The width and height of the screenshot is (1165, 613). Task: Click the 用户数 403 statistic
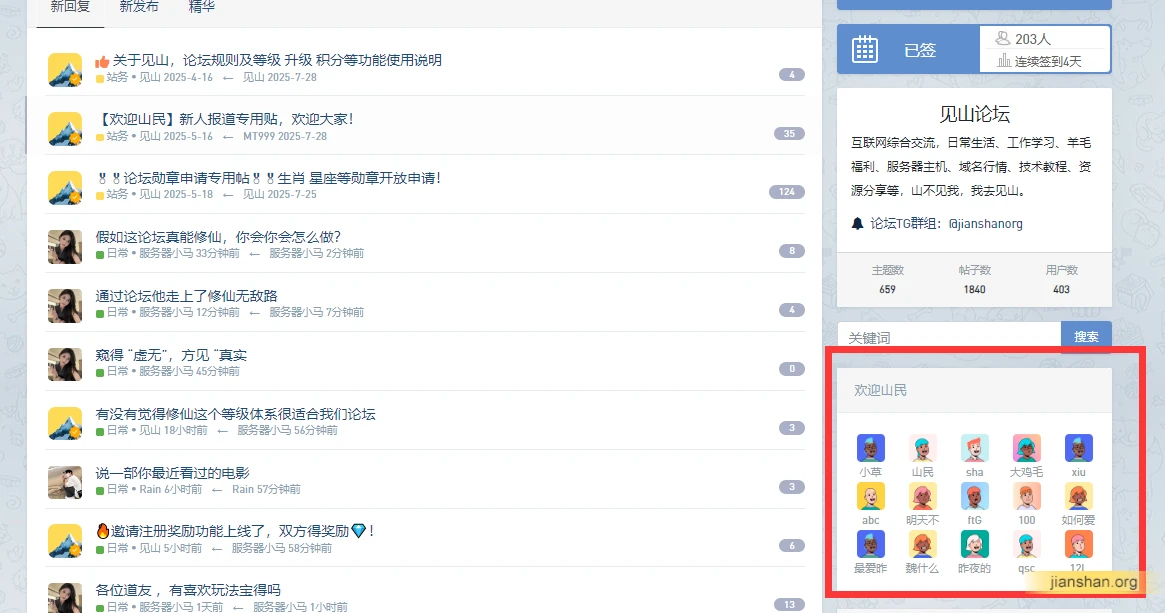1062,279
